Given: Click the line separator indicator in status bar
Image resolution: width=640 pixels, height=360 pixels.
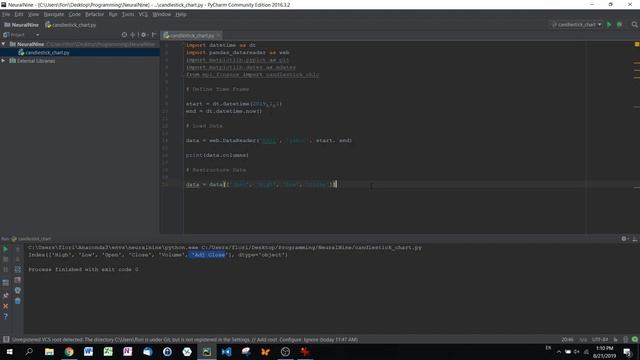Looking at the screenshot, I should tap(583, 340).
